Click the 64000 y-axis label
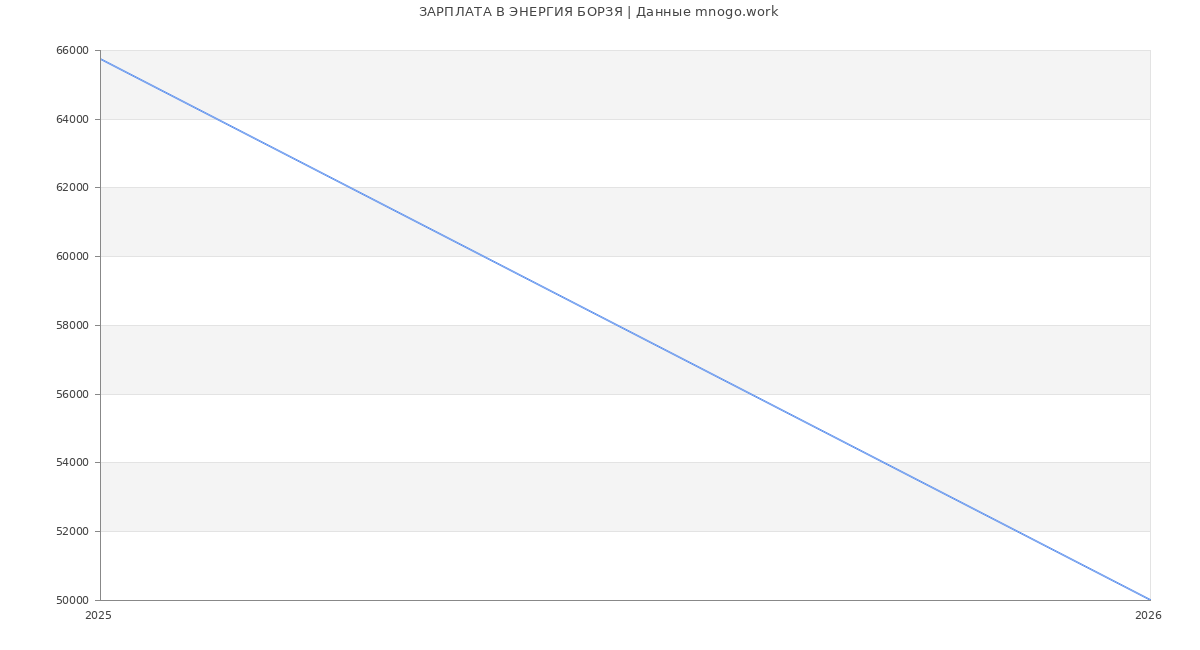 pos(73,120)
